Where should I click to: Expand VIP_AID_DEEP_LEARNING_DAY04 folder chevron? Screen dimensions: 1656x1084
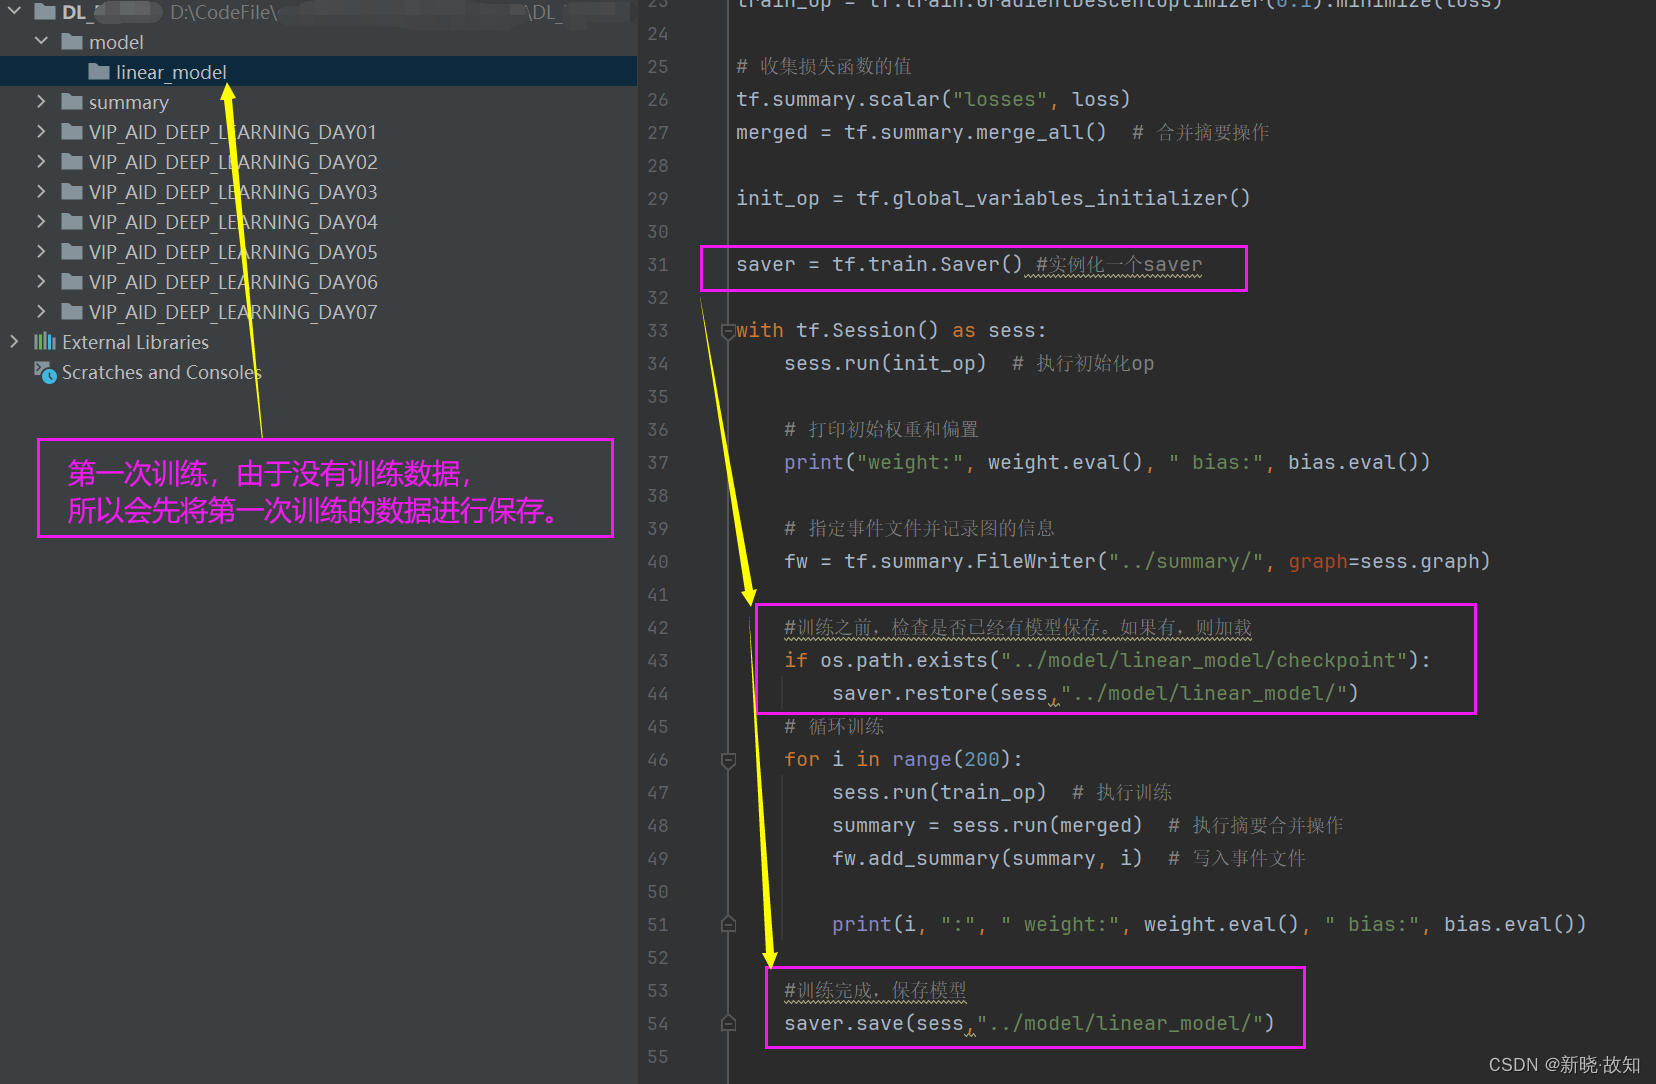tap(41, 221)
